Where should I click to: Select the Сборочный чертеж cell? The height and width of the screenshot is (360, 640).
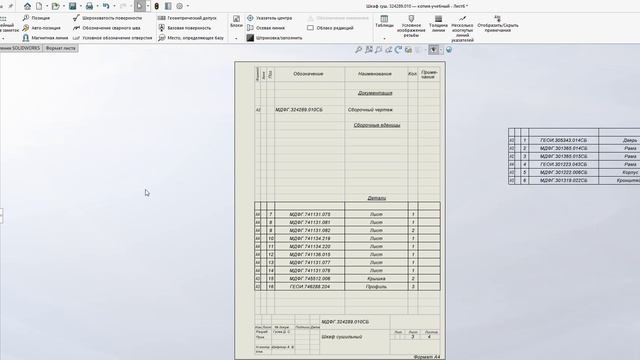coord(370,110)
